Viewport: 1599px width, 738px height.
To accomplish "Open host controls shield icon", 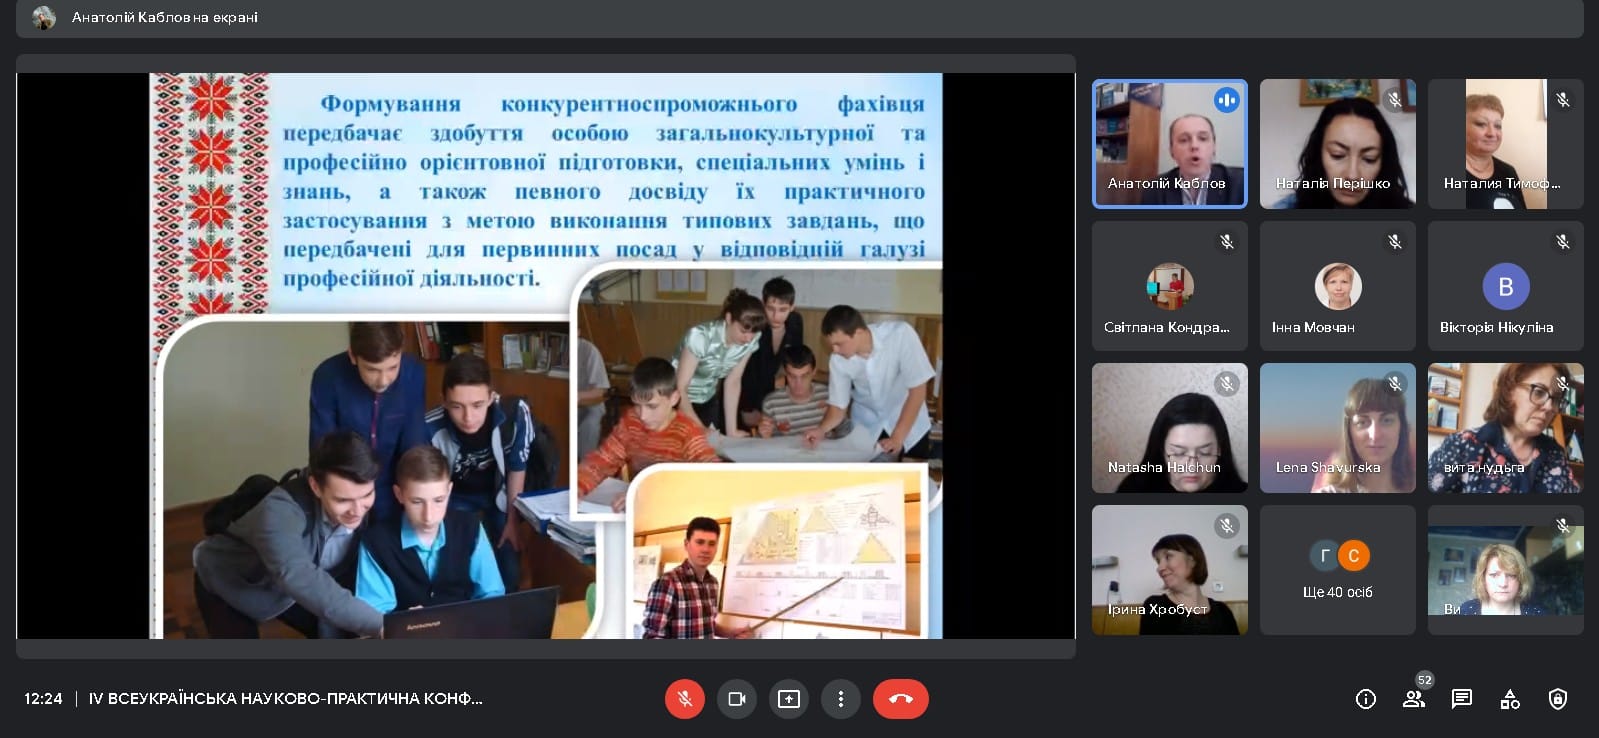I will click(x=1557, y=699).
